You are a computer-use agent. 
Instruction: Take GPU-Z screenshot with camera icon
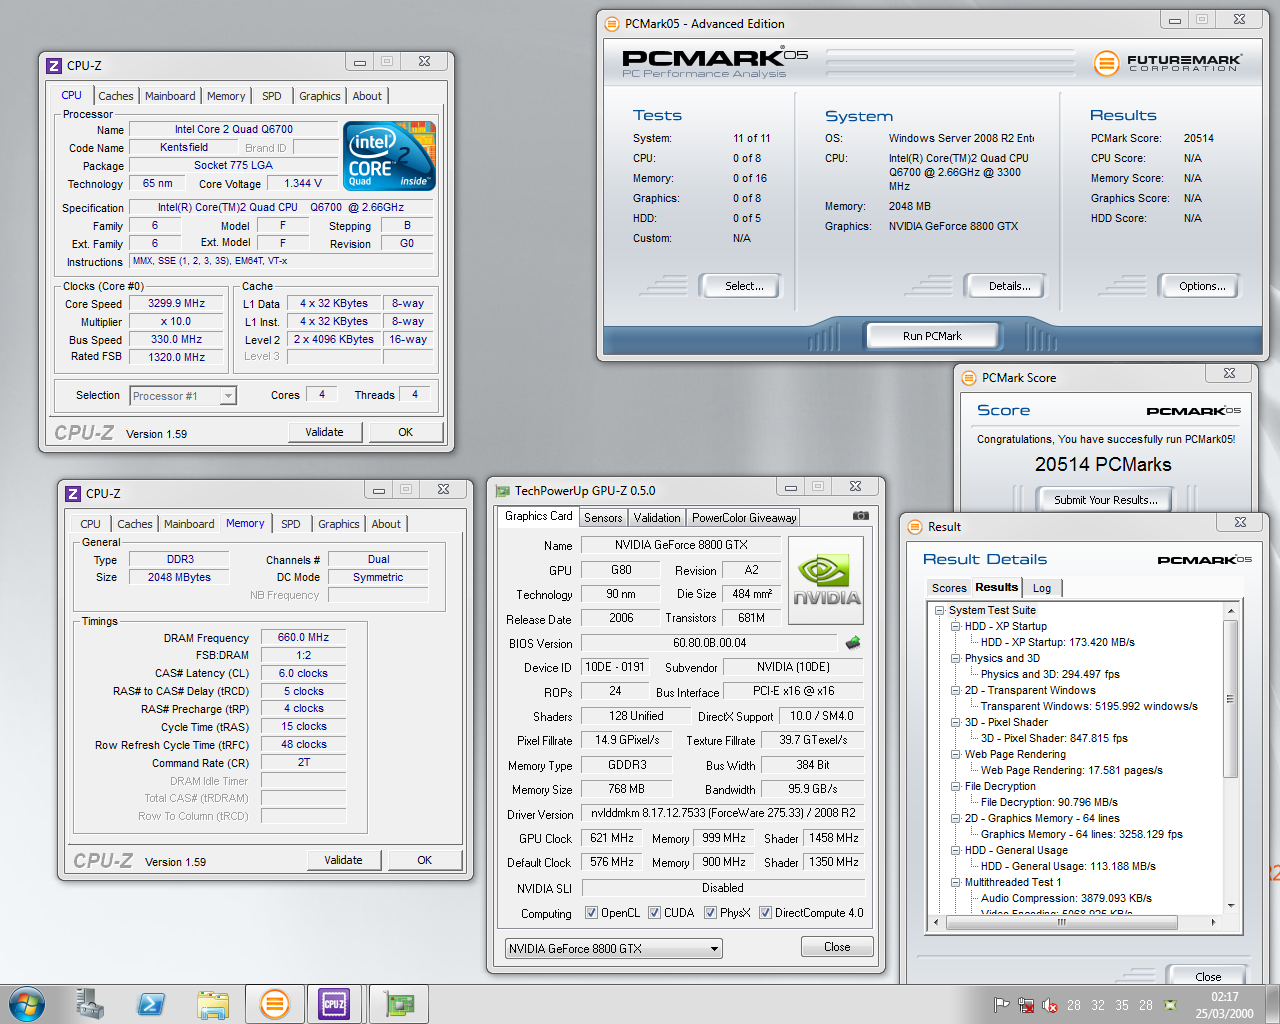click(x=860, y=516)
